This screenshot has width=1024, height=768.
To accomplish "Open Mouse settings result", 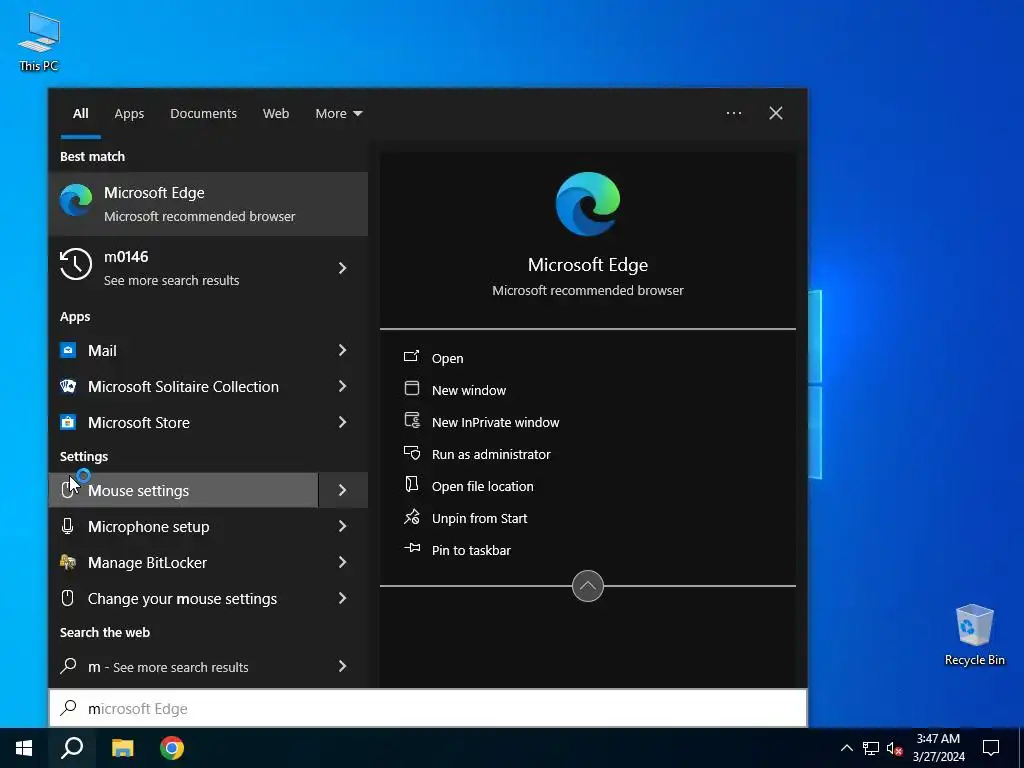I will [183, 490].
